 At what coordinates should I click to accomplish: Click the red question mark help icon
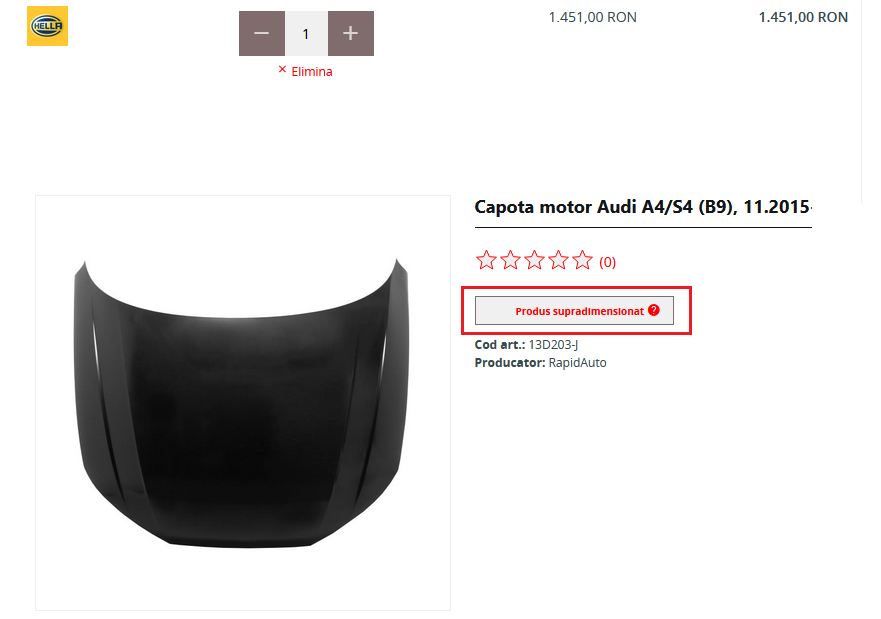pyautogui.click(x=654, y=310)
